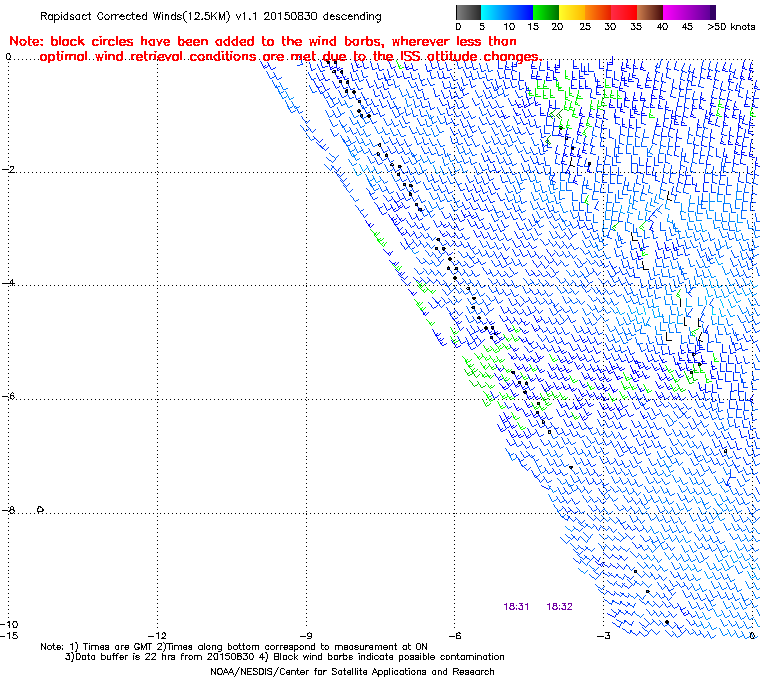Click the '-3' longitude label on the bottom axis
This screenshot has height=688, width=760.
[603, 636]
